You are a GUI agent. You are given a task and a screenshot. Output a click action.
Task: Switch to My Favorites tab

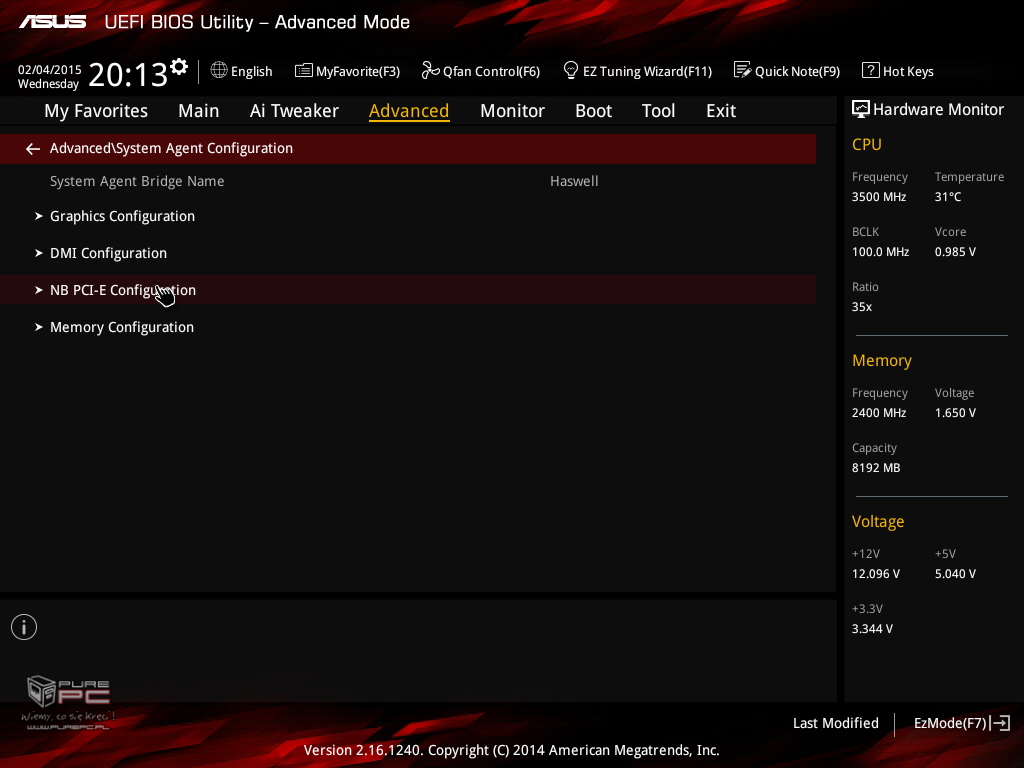96,111
